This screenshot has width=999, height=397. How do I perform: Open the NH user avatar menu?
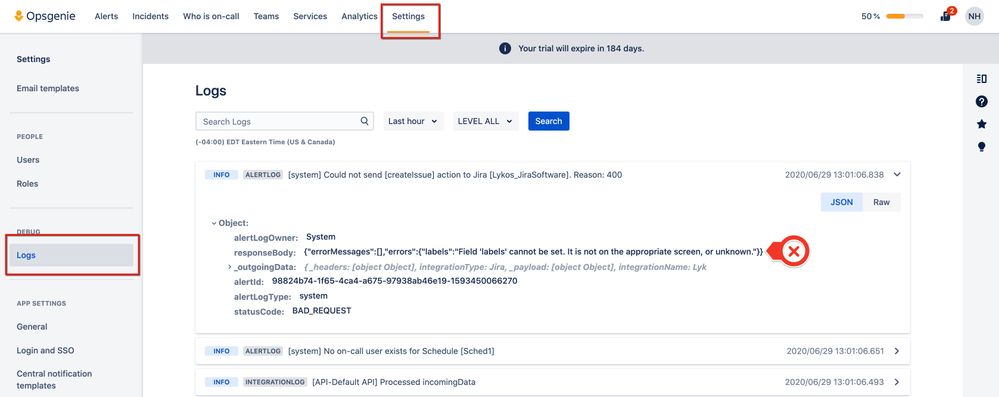[974, 16]
